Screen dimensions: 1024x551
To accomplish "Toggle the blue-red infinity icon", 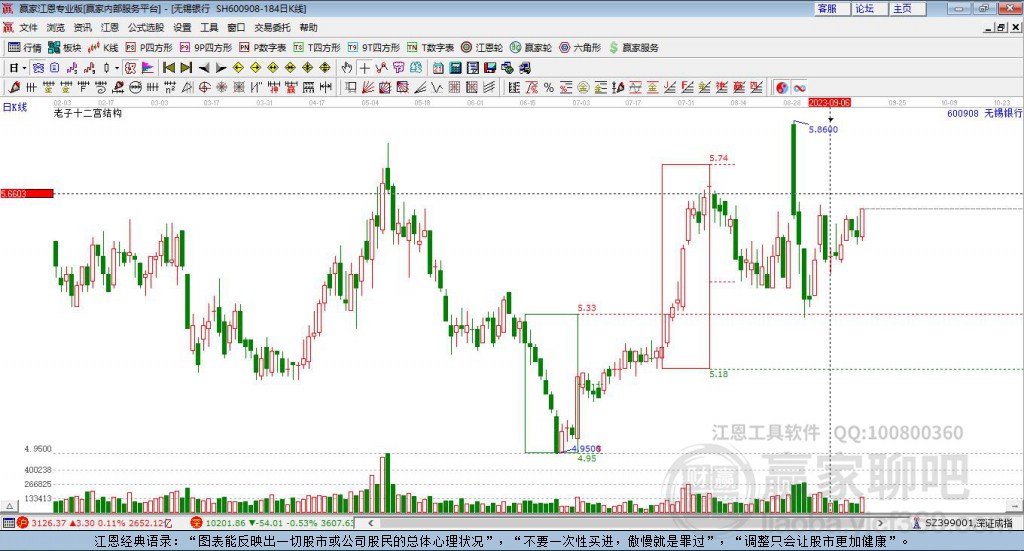I will point(799,87).
